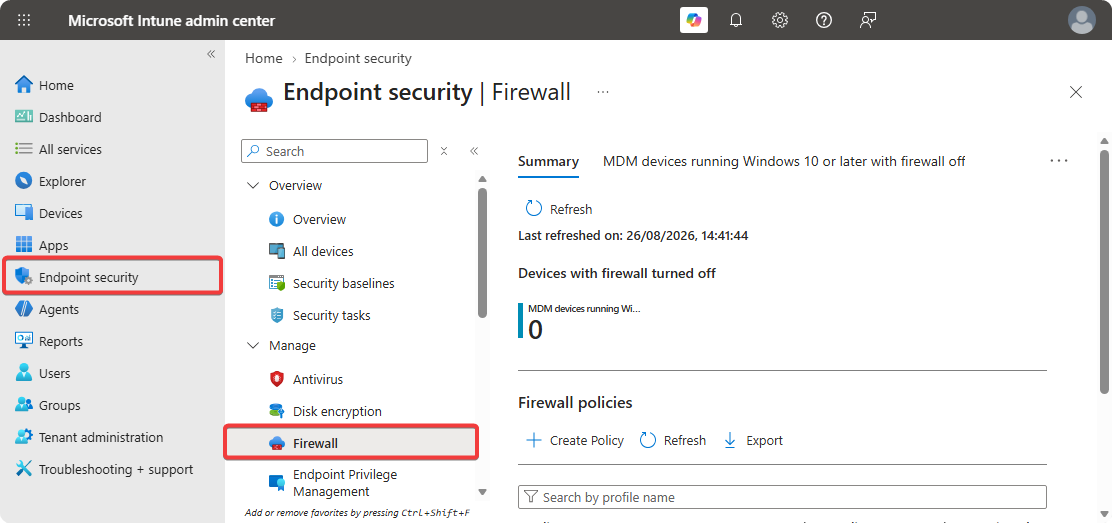Open the app launcher waffle icon
This screenshot has height=523, width=1112.
[24, 20]
